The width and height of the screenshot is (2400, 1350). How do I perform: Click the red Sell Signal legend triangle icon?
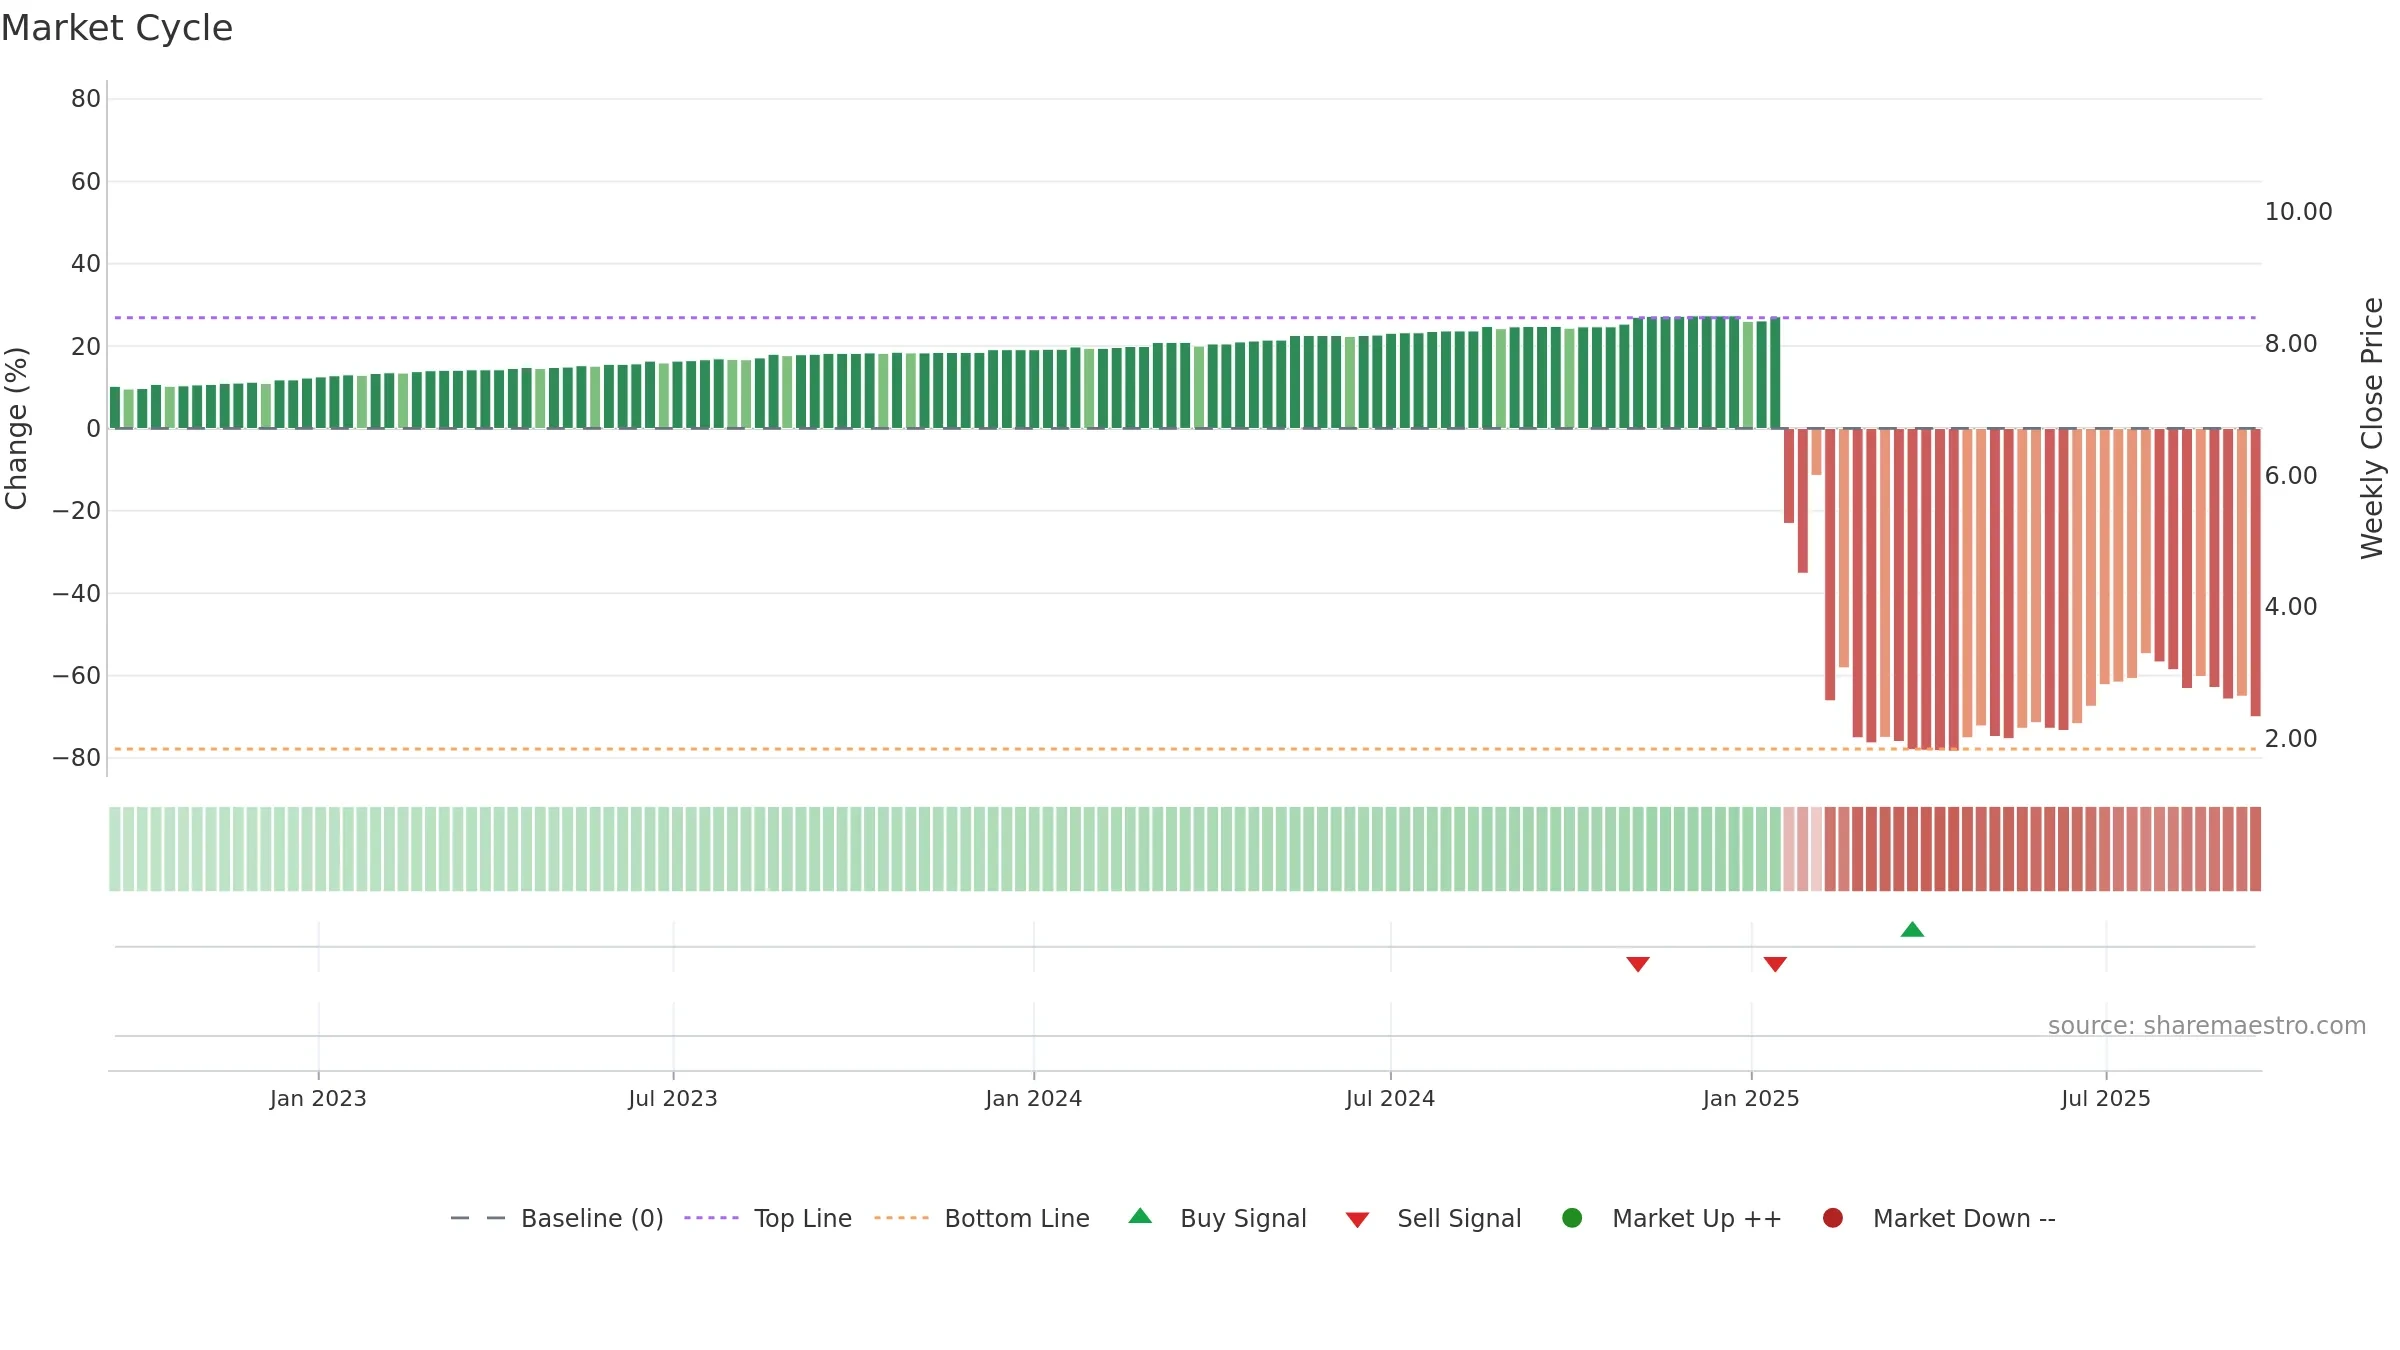pyautogui.click(x=1357, y=1220)
